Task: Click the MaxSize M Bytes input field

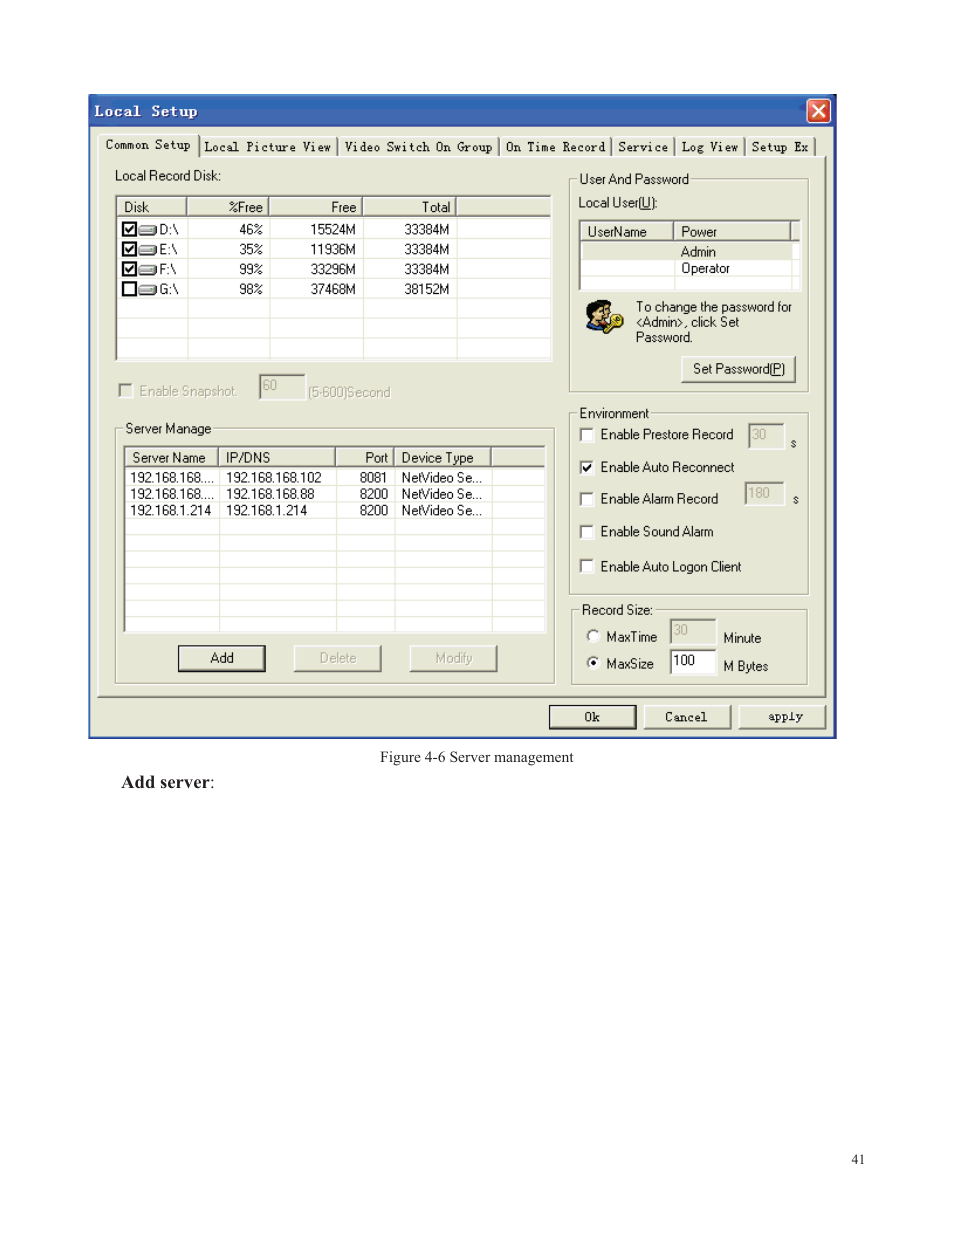Action: [x=693, y=662]
